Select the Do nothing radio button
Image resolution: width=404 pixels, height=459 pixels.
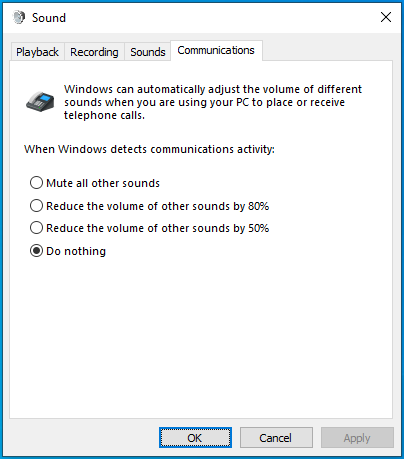pos(36,251)
